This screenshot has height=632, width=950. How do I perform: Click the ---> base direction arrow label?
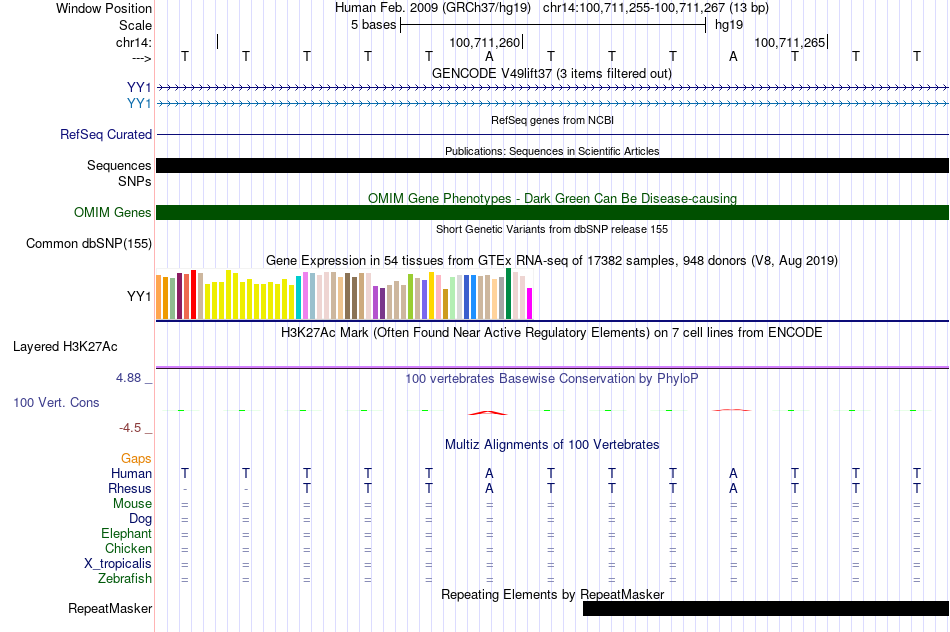coord(142,59)
